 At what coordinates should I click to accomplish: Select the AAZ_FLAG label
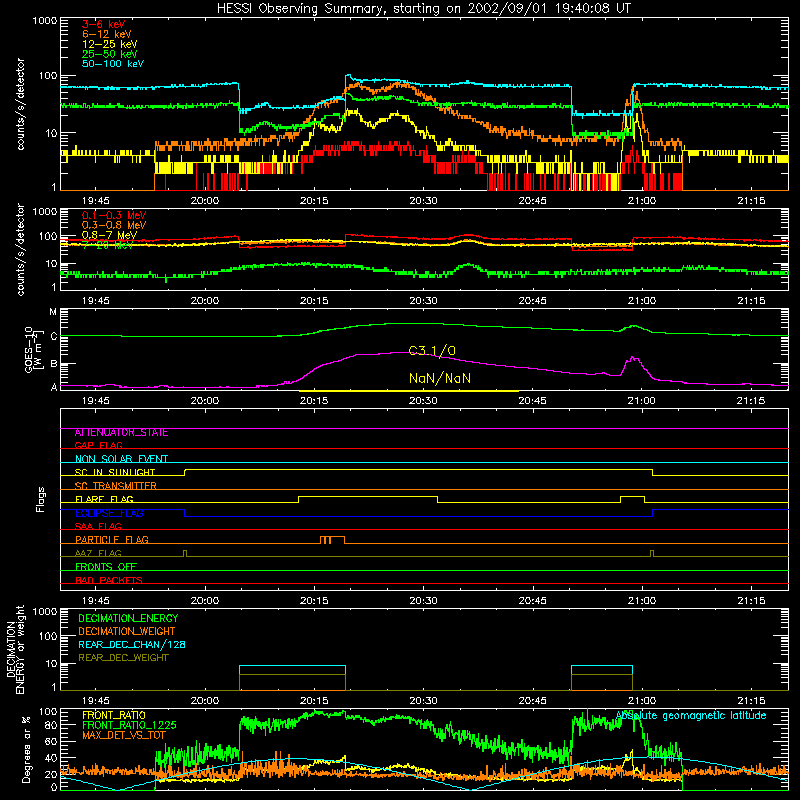coord(98,554)
